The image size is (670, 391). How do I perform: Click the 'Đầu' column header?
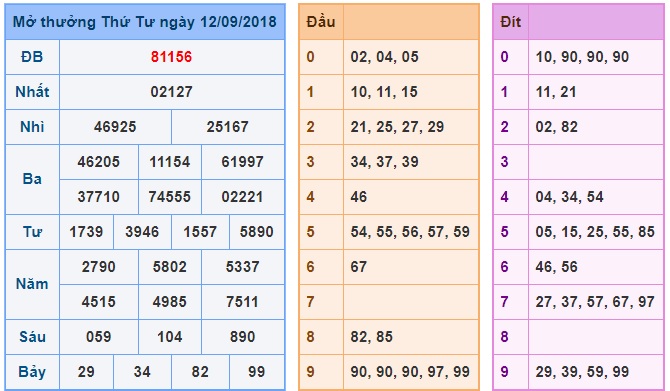(x=321, y=22)
